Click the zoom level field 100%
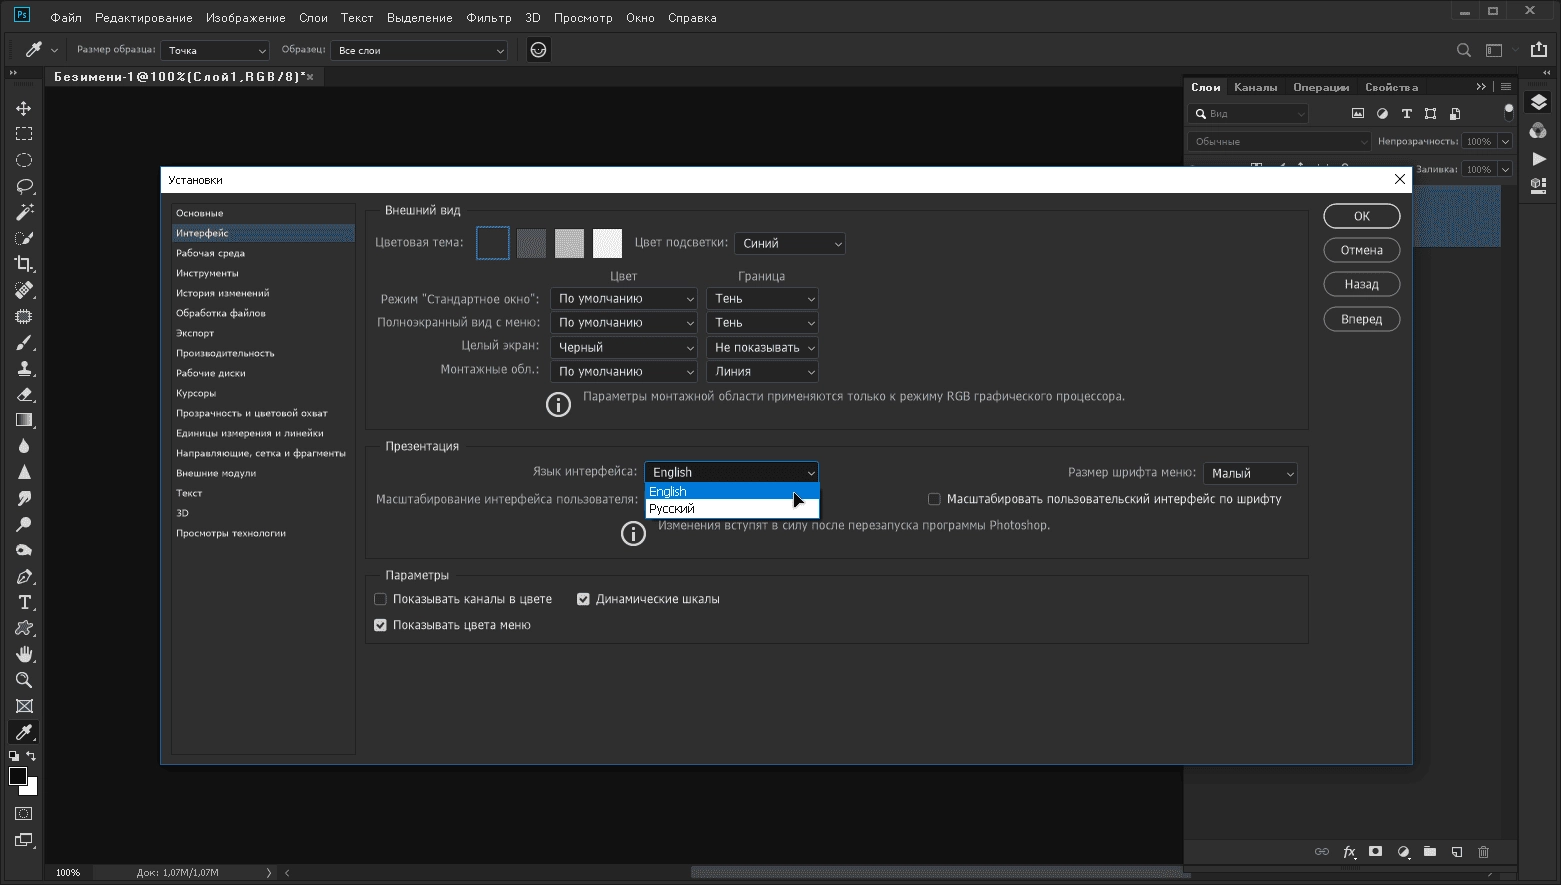The width and height of the screenshot is (1561, 885). 68,872
